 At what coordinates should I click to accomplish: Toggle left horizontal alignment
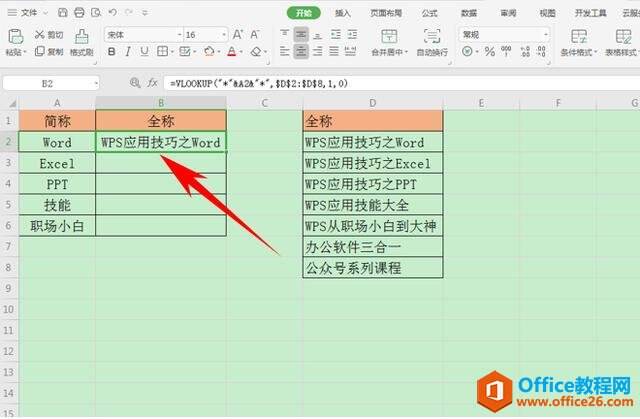coord(285,51)
